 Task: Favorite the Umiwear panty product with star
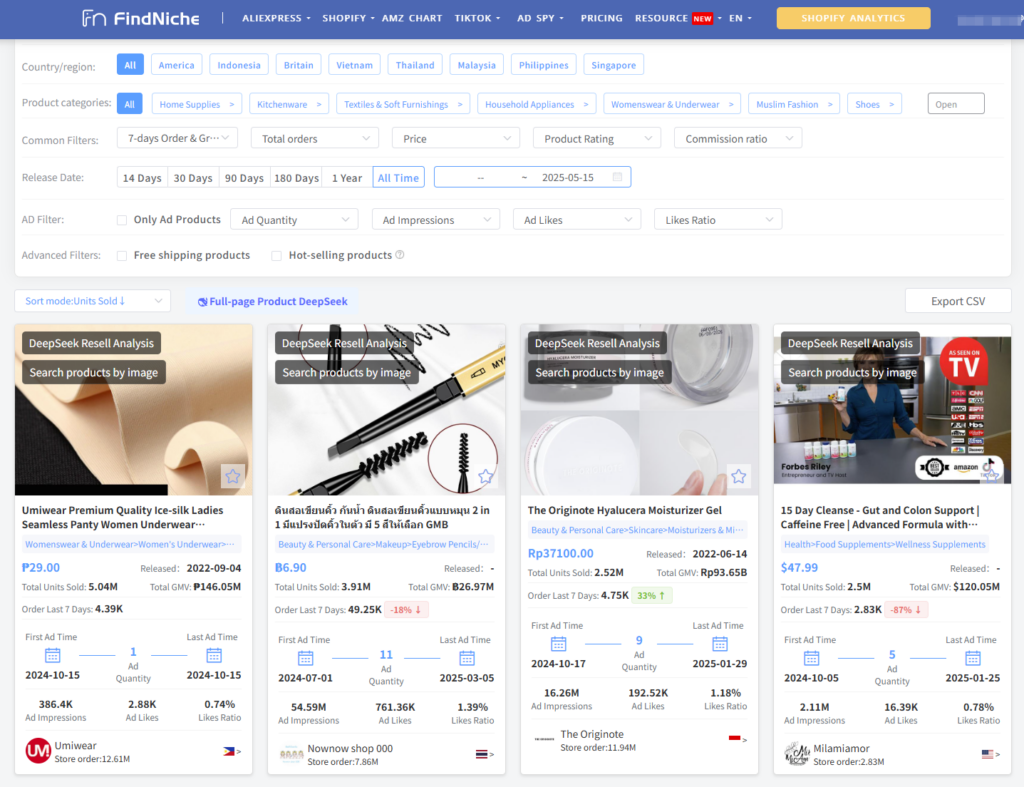pos(232,476)
